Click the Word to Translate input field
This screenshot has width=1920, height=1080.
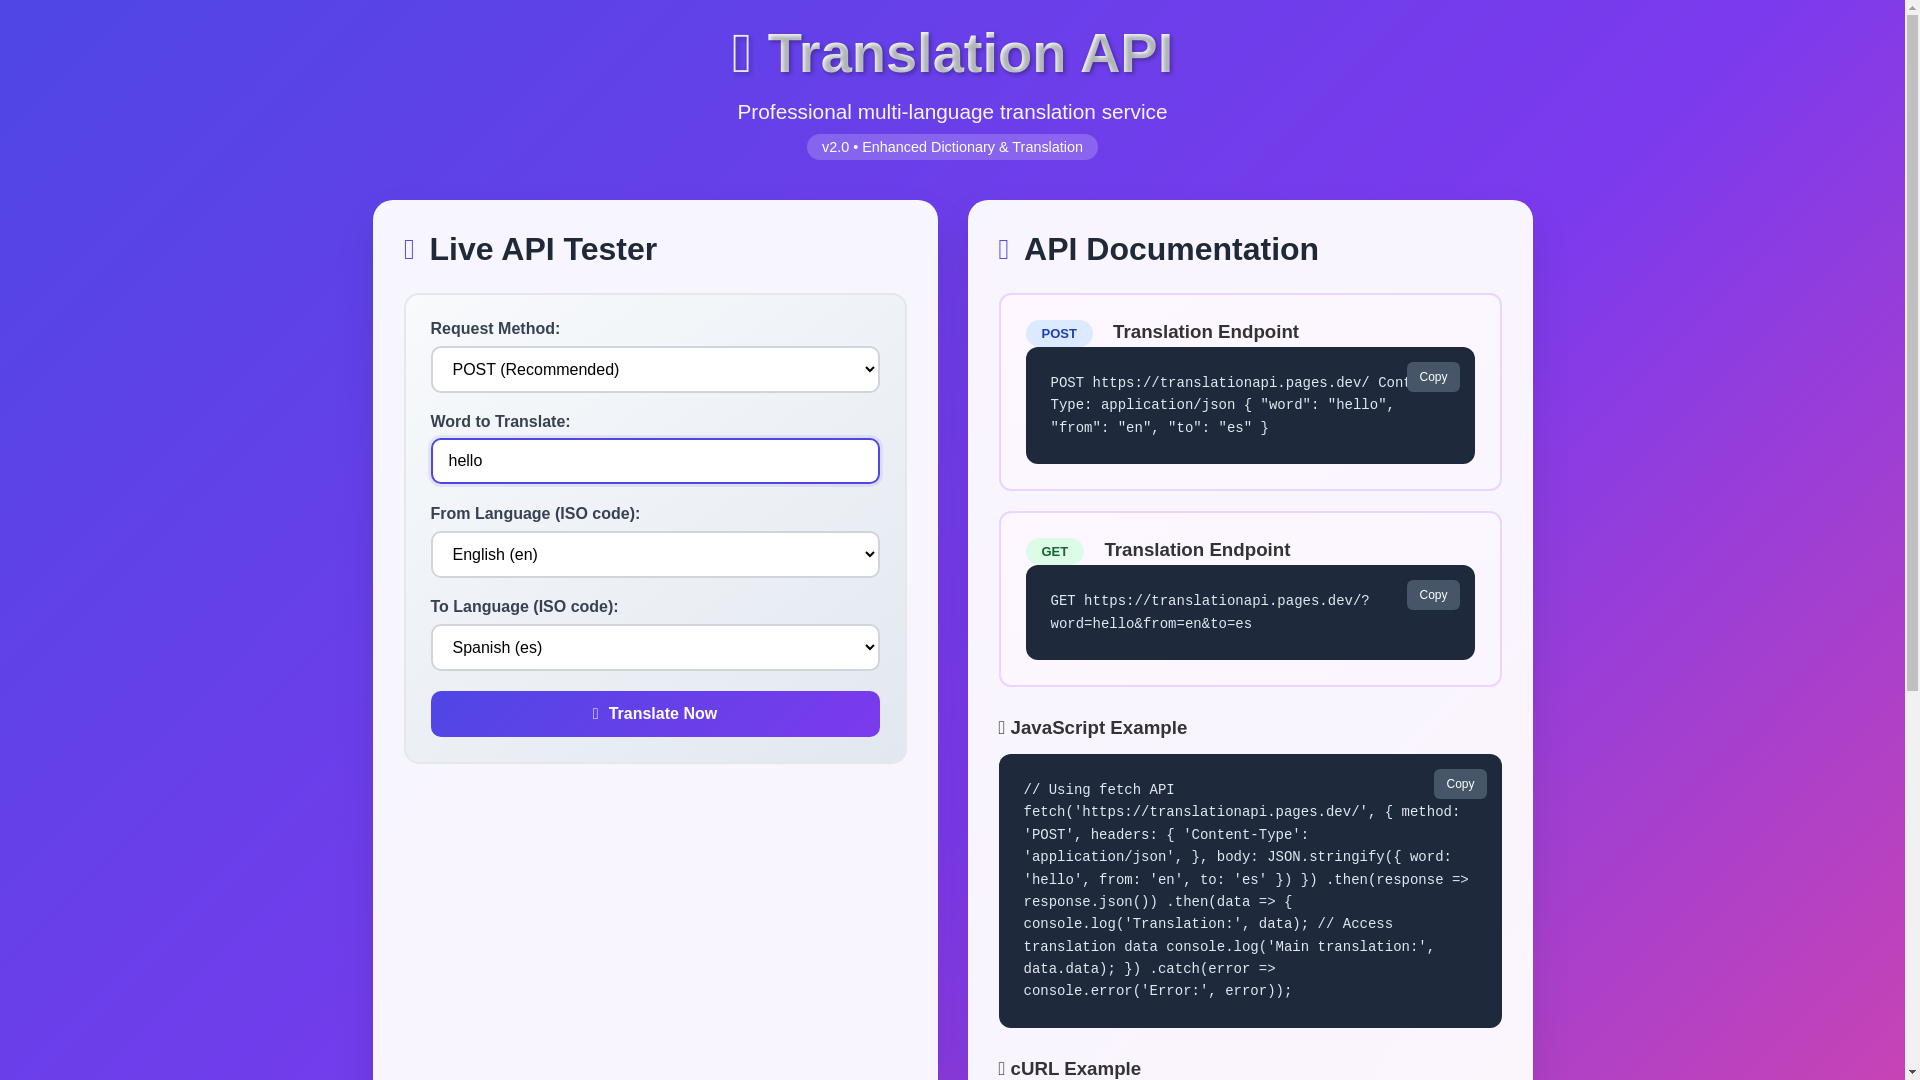[x=654, y=461]
